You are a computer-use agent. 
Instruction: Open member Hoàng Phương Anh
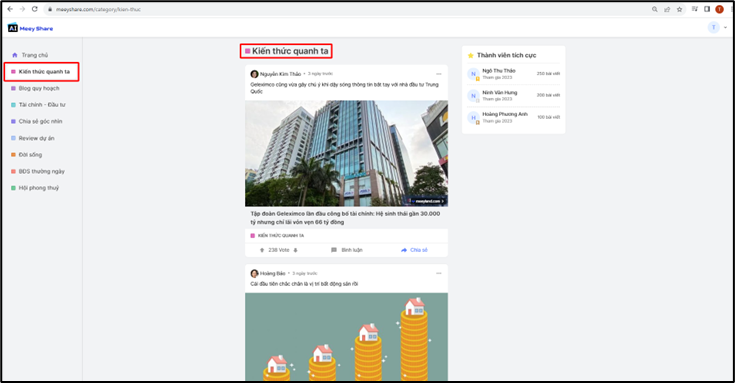pos(505,114)
